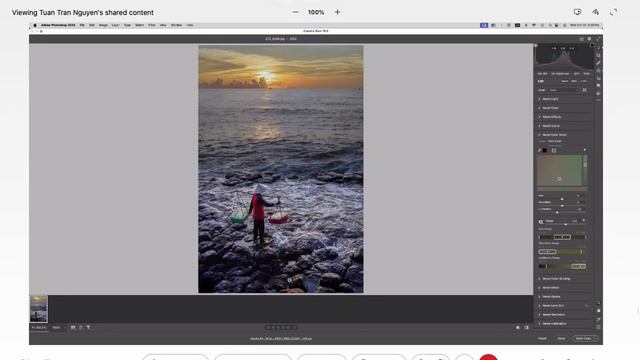Switch to Point Color tab in Color Mixer
Viewport: 640px width, 360px height.
click(555, 141)
